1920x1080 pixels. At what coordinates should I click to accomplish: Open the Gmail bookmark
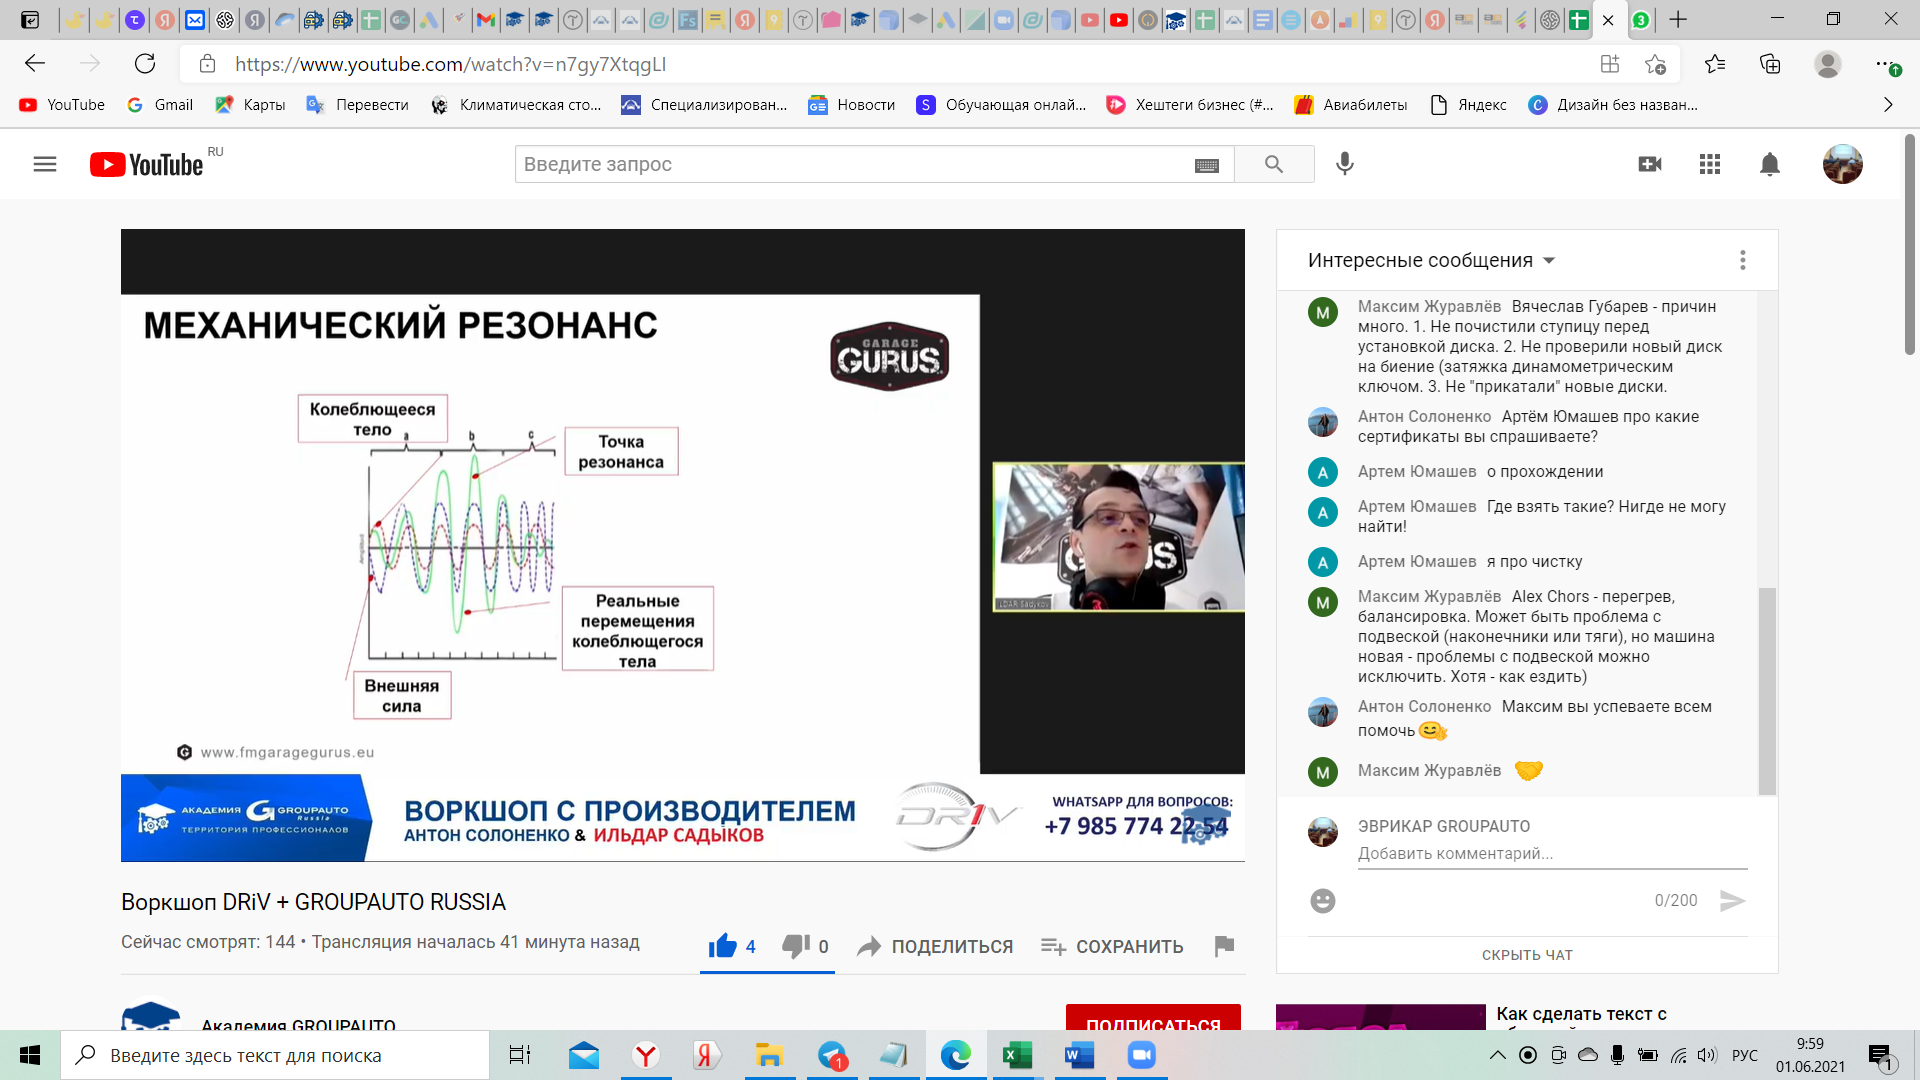coord(160,105)
